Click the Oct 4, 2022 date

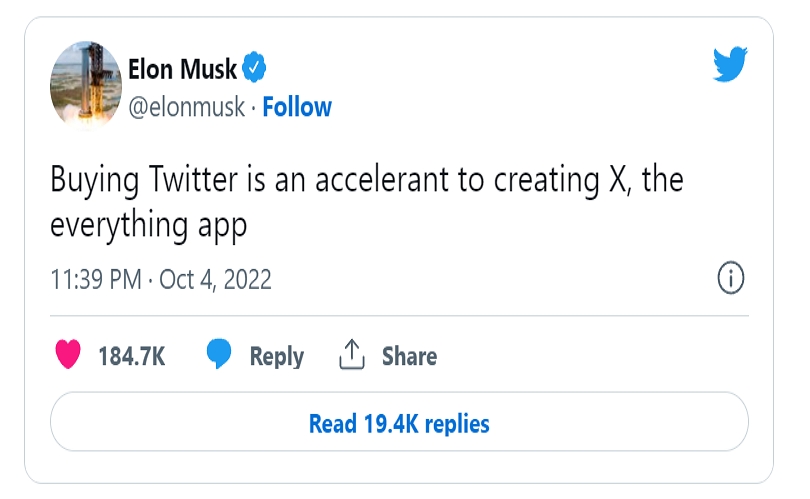214,280
